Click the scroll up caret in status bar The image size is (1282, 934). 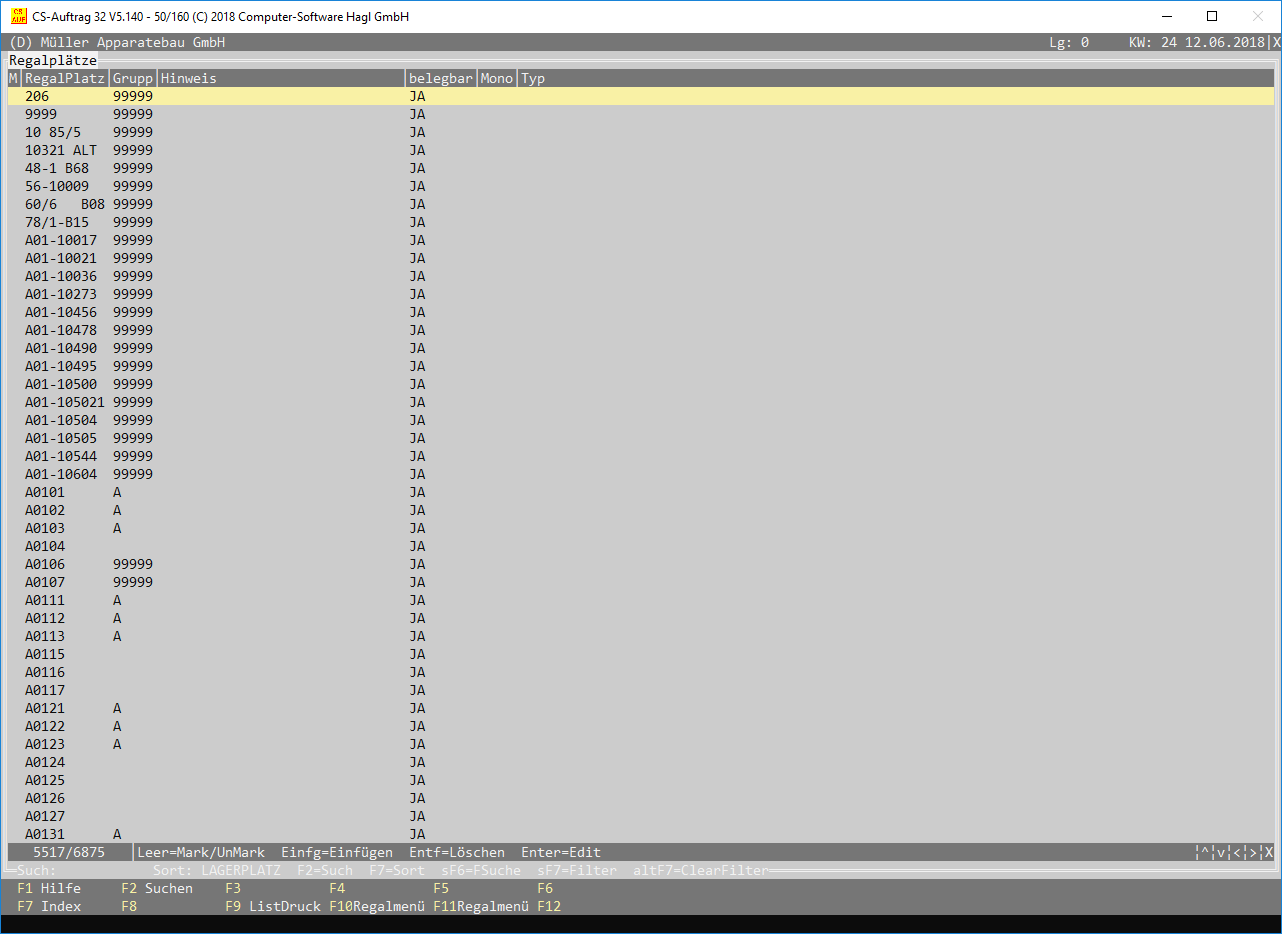[1205, 853]
